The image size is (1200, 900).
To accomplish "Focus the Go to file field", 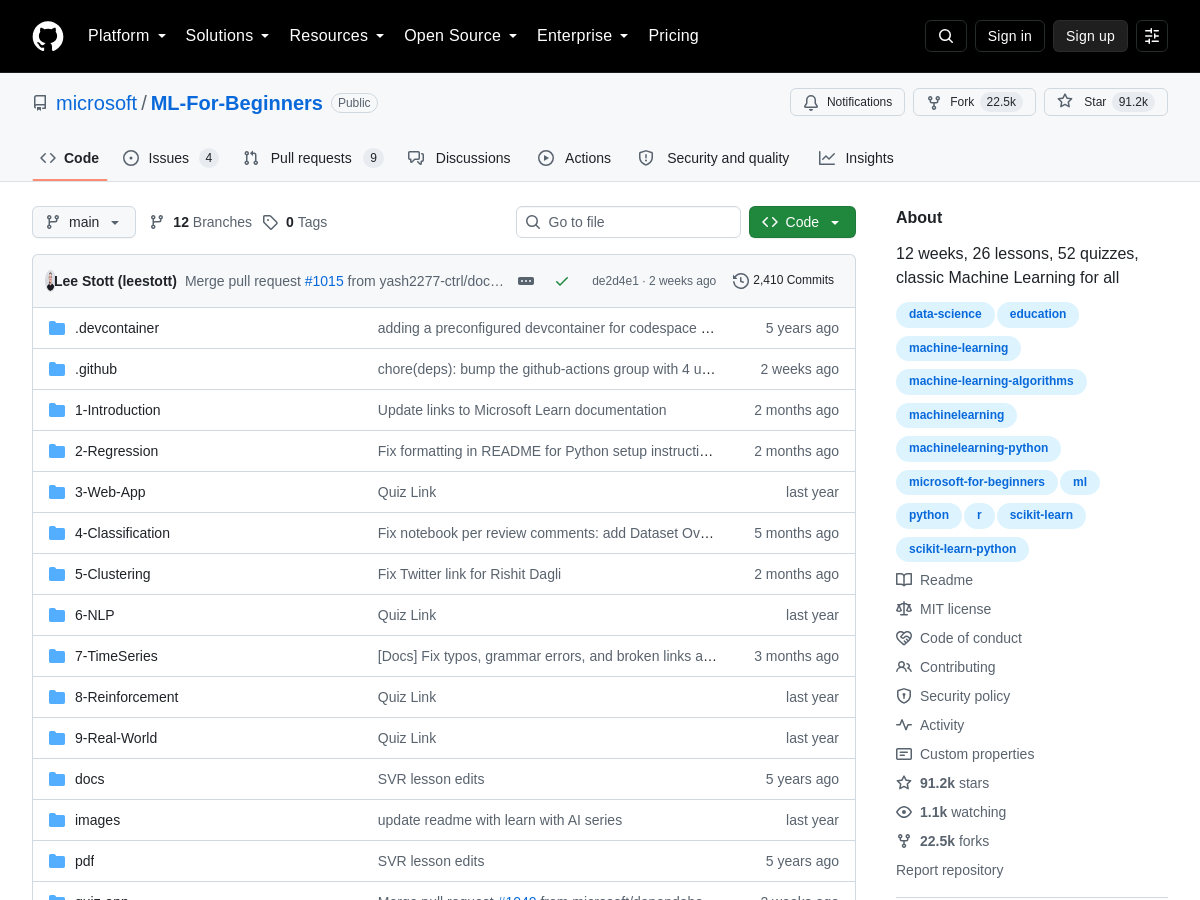I will 628,222.
